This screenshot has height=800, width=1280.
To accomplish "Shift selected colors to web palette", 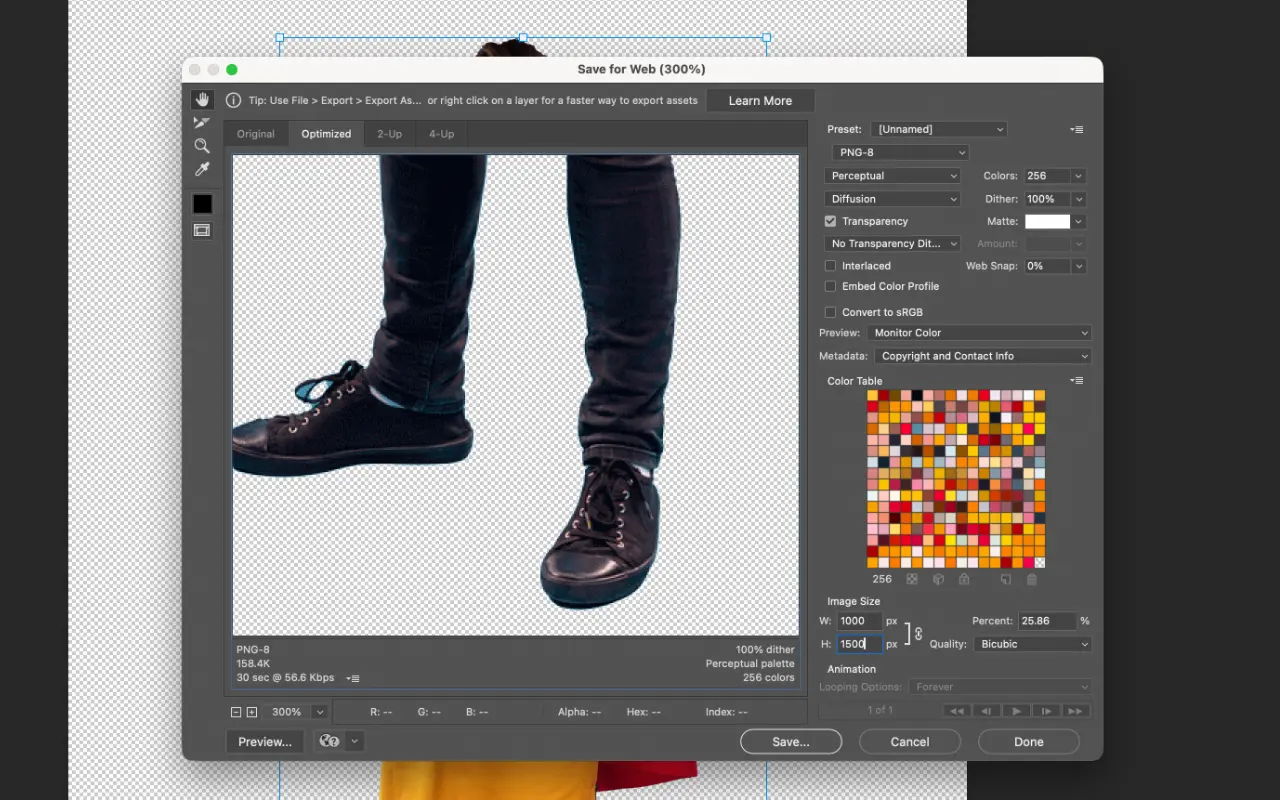I will click(939, 579).
